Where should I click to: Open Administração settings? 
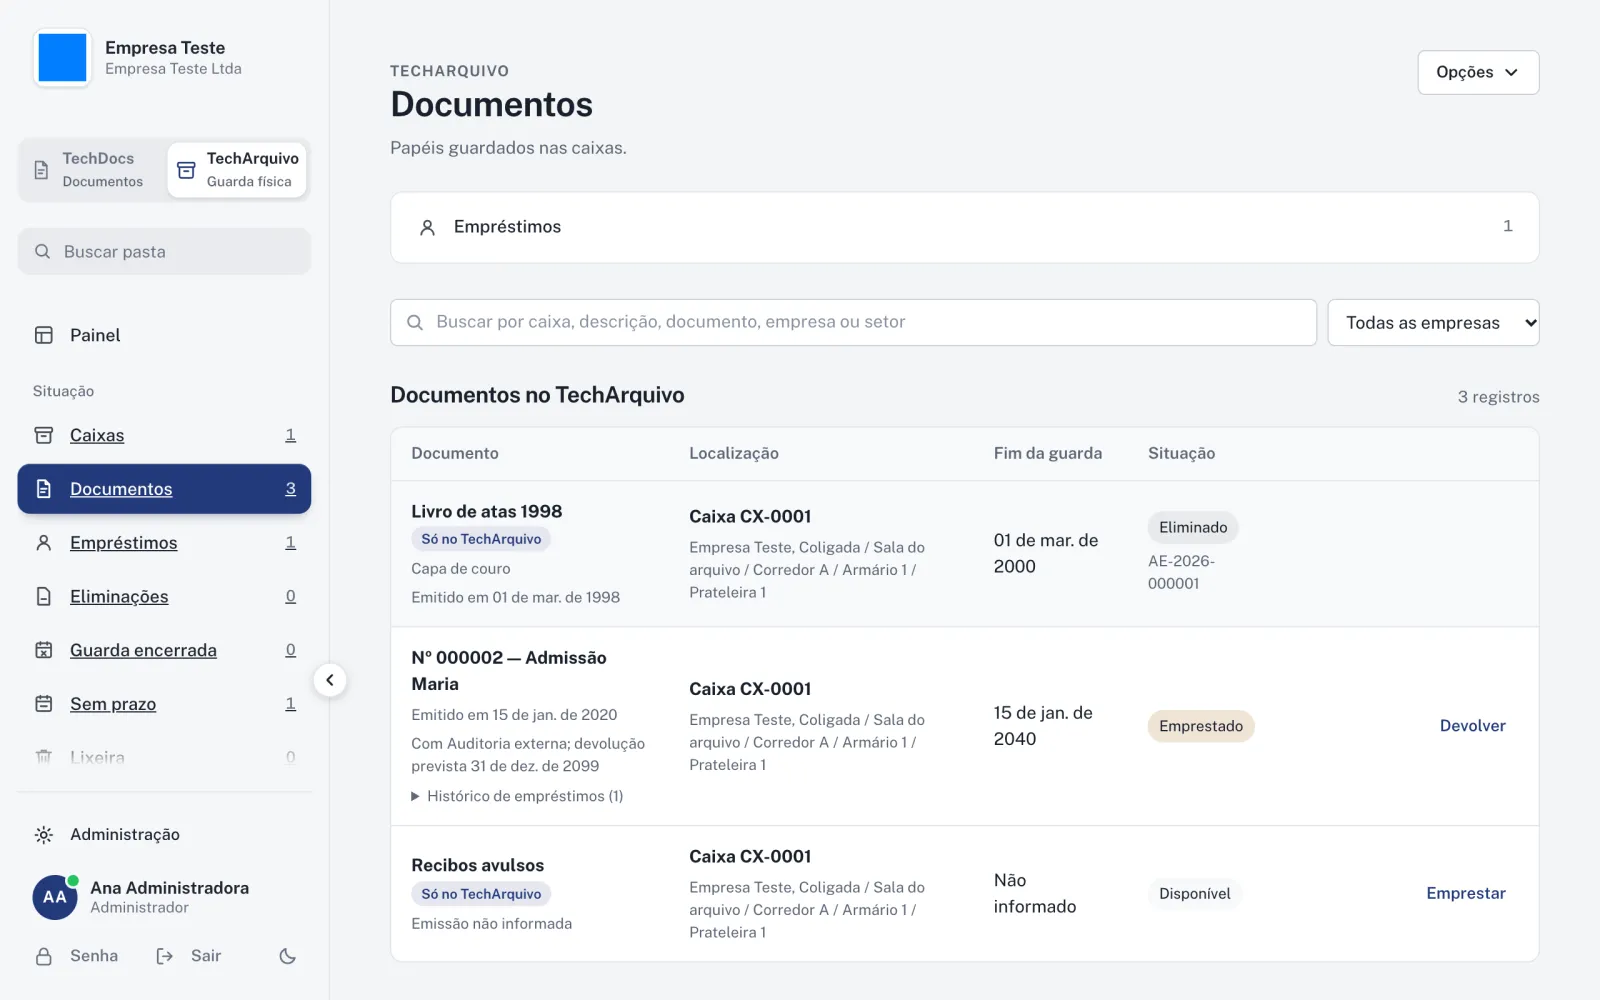click(x=164, y=834)
